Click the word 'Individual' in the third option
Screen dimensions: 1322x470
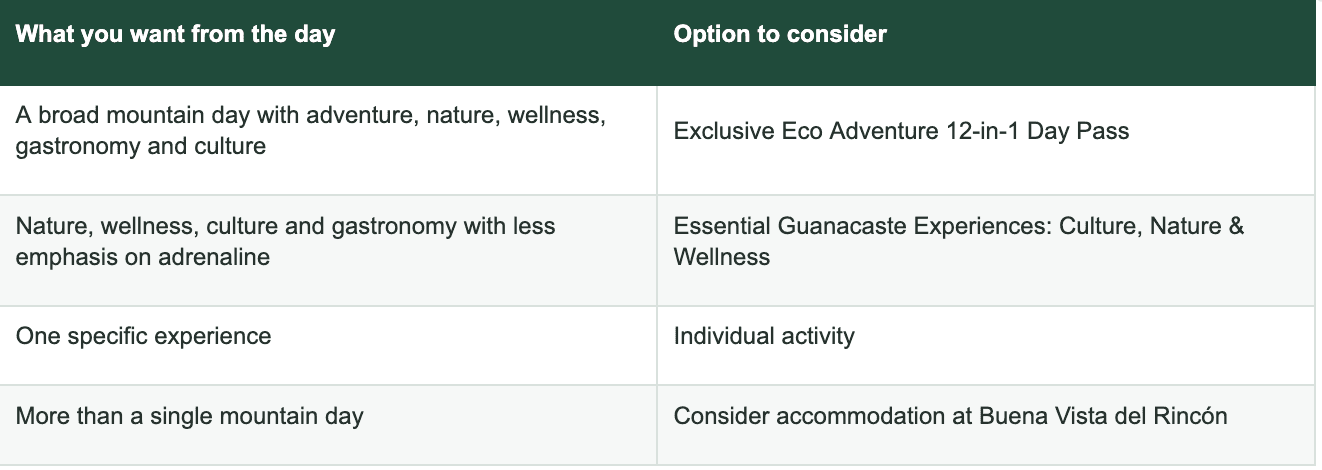tap(722, 336)
